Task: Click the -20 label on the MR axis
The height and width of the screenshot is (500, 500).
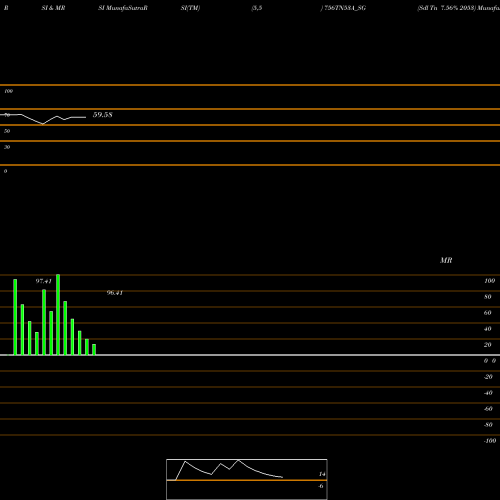Action: [x=488, y=377]
